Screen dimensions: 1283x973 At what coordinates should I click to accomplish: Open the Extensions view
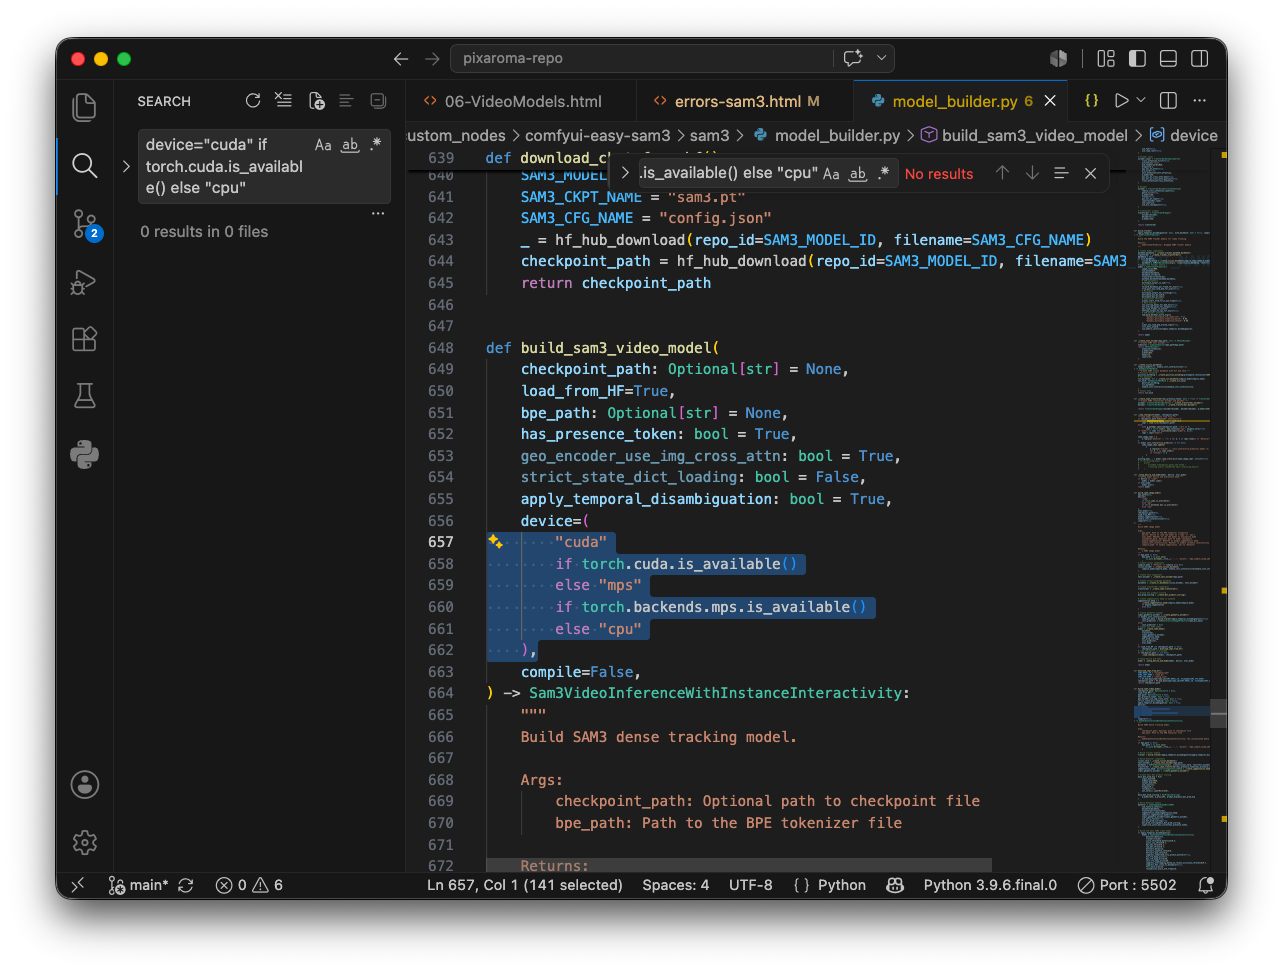pyautogui.click(x=85, y=339)
